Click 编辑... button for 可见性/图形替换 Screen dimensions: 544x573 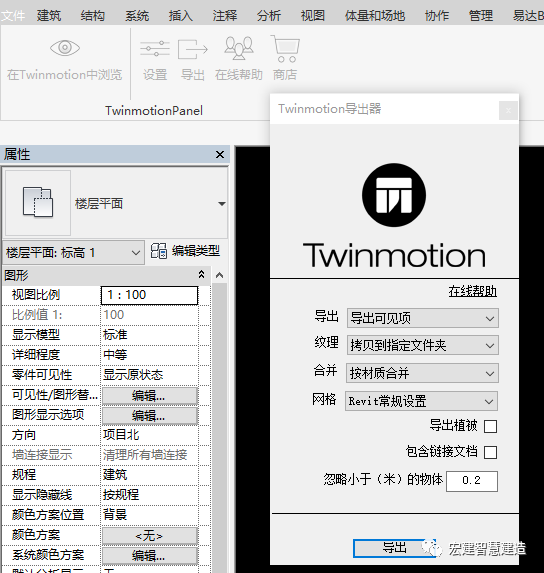(x=150, y=396)
